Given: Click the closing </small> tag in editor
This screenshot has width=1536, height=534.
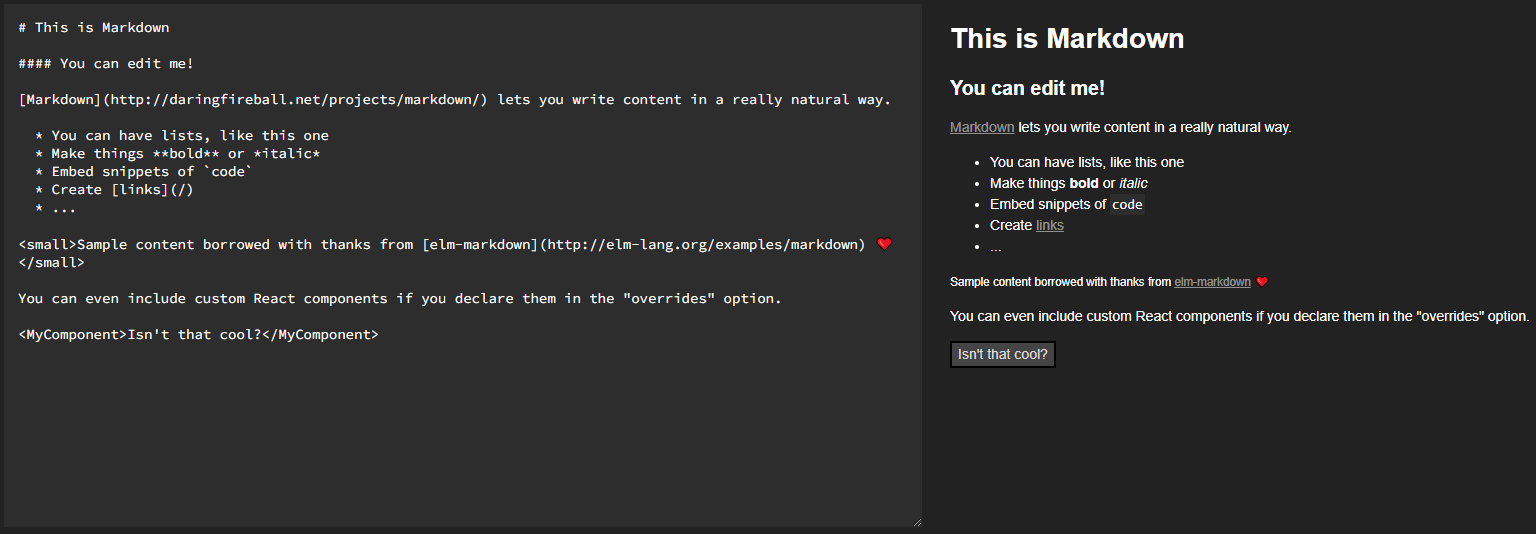Looking at the screenshot, I should [x=51, y=262].
